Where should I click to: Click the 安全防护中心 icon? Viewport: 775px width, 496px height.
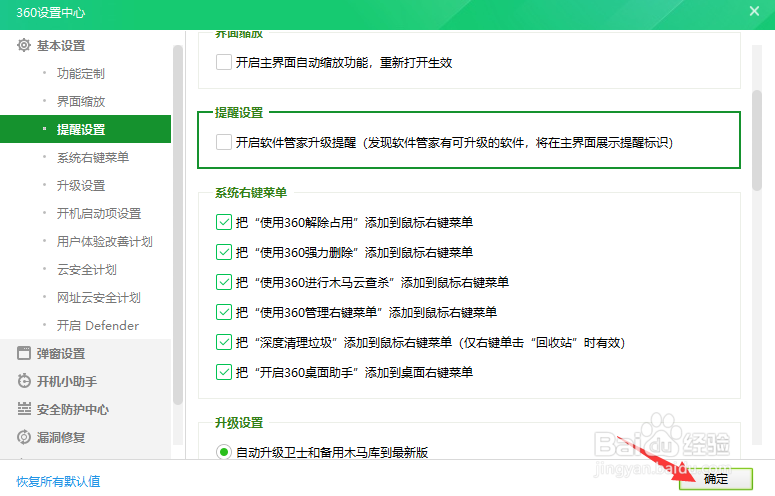tap(23, 409)
